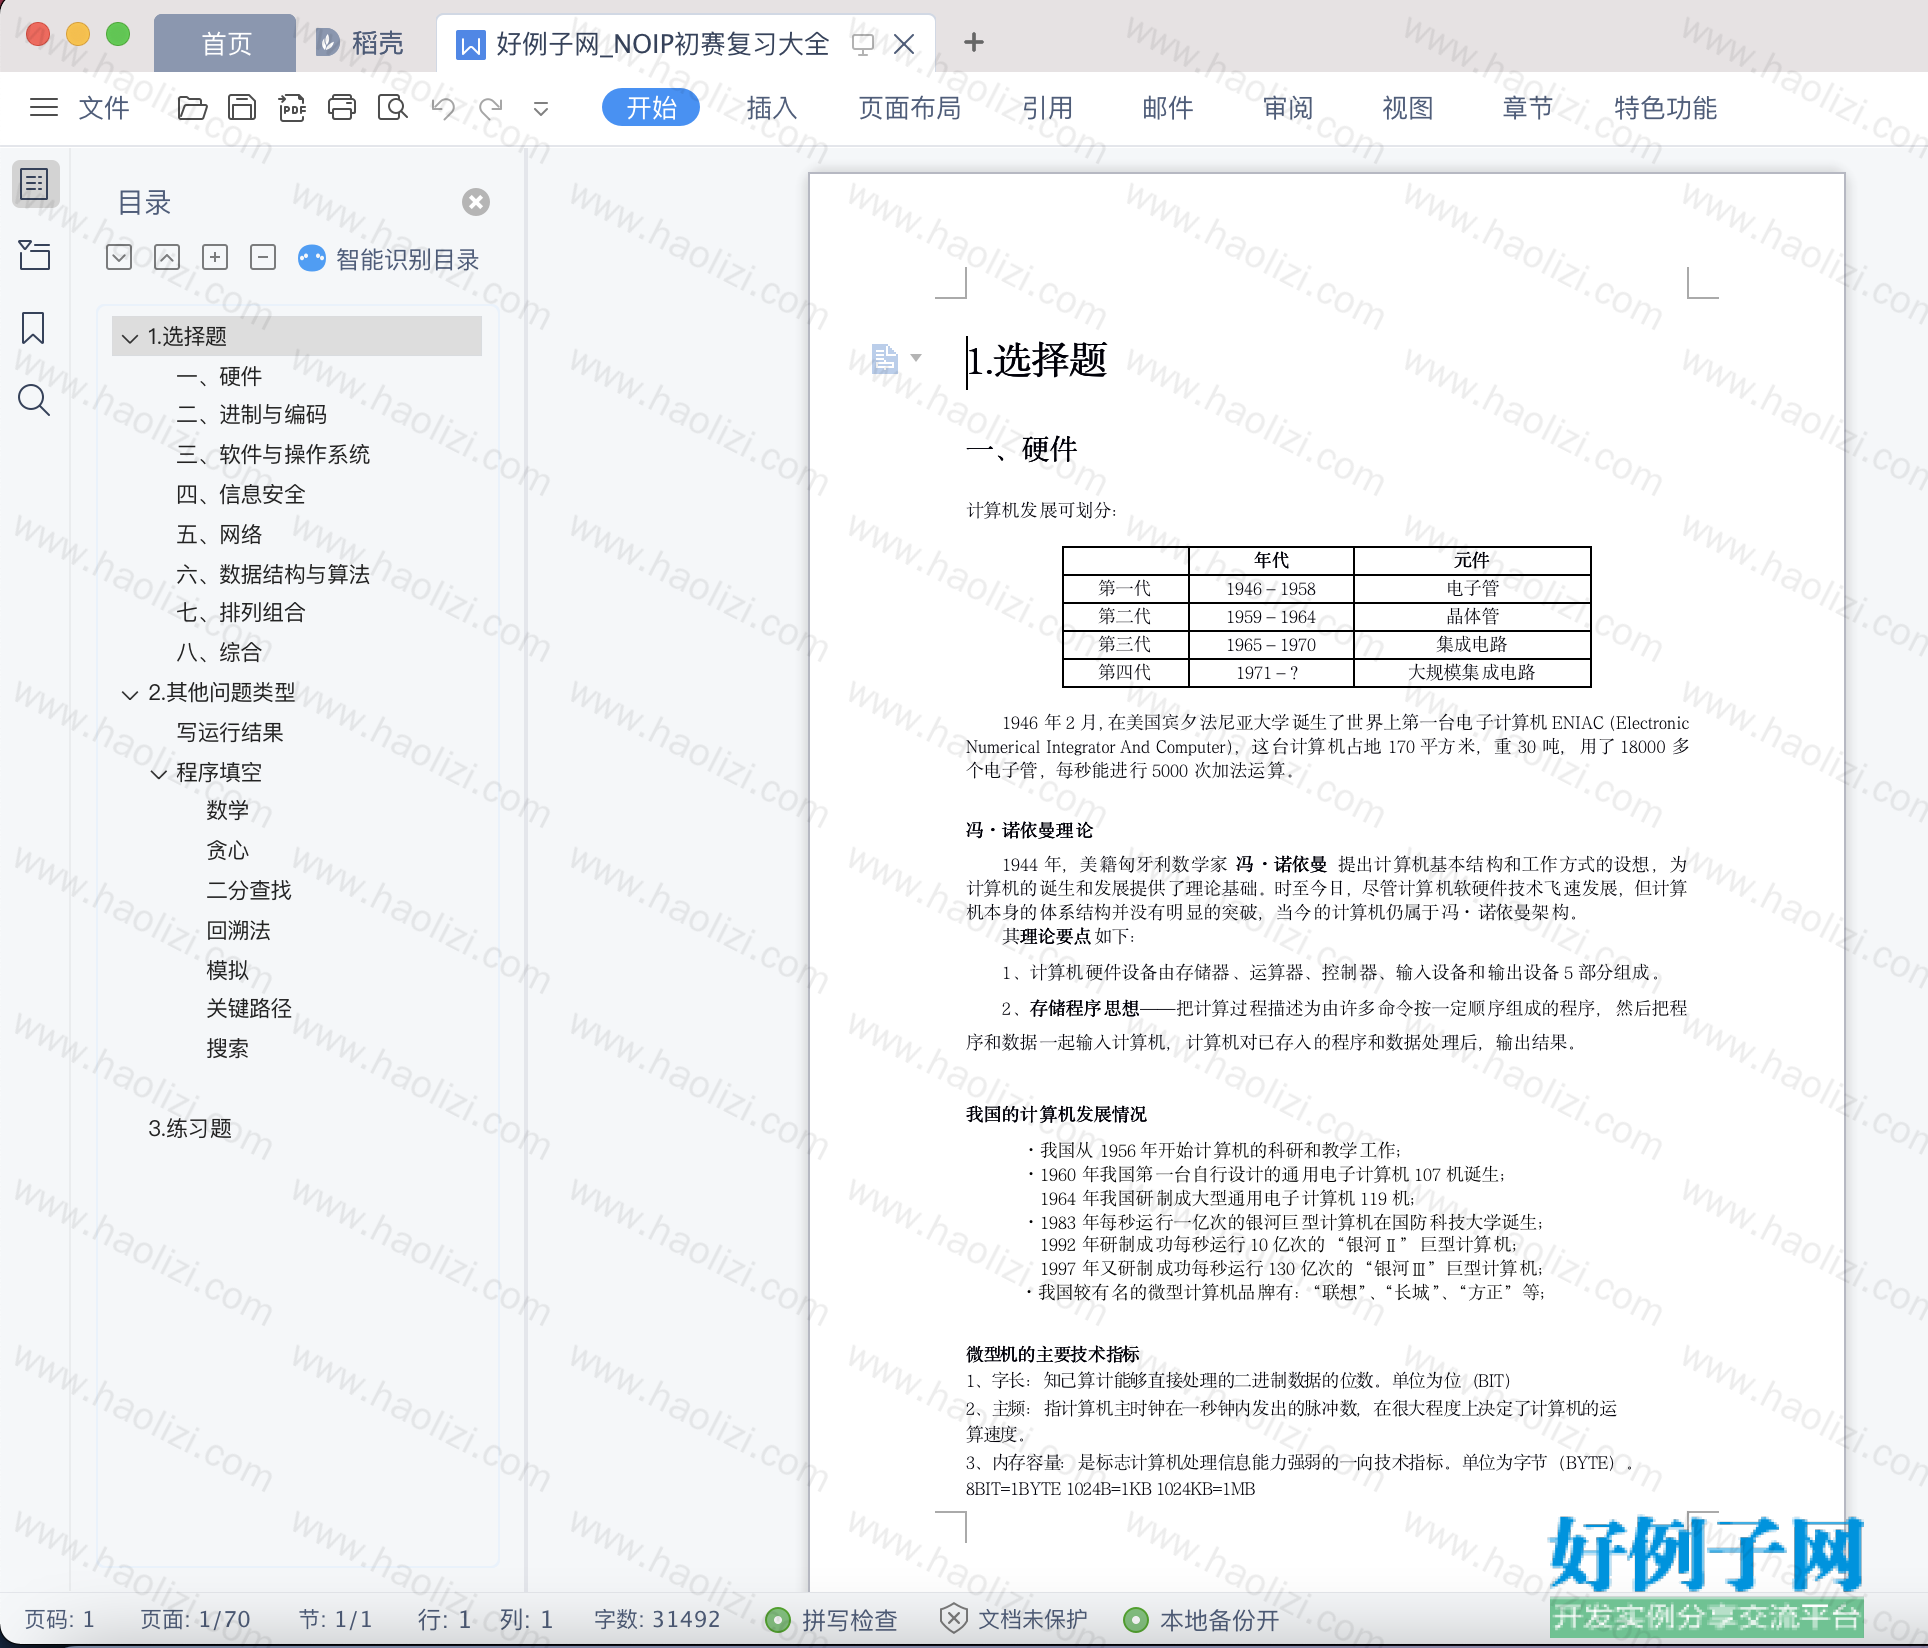Screen dimensions: 1928x1648
Task: Select the outline panel icon in sidebar
Action: click(35, 184)
